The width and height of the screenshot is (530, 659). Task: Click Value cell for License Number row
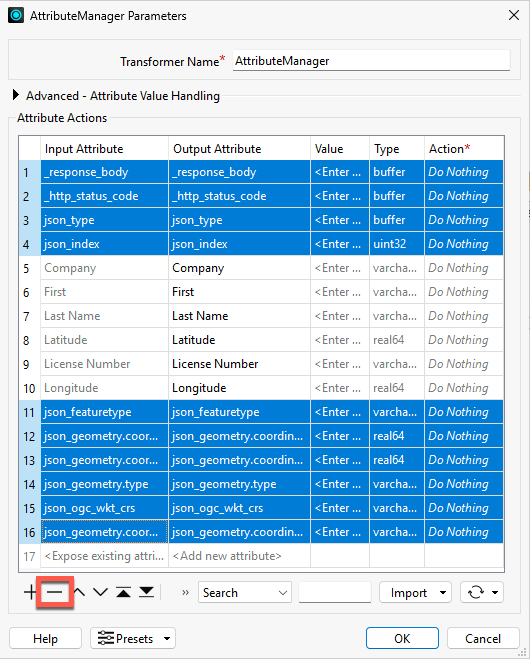[340, 364]
